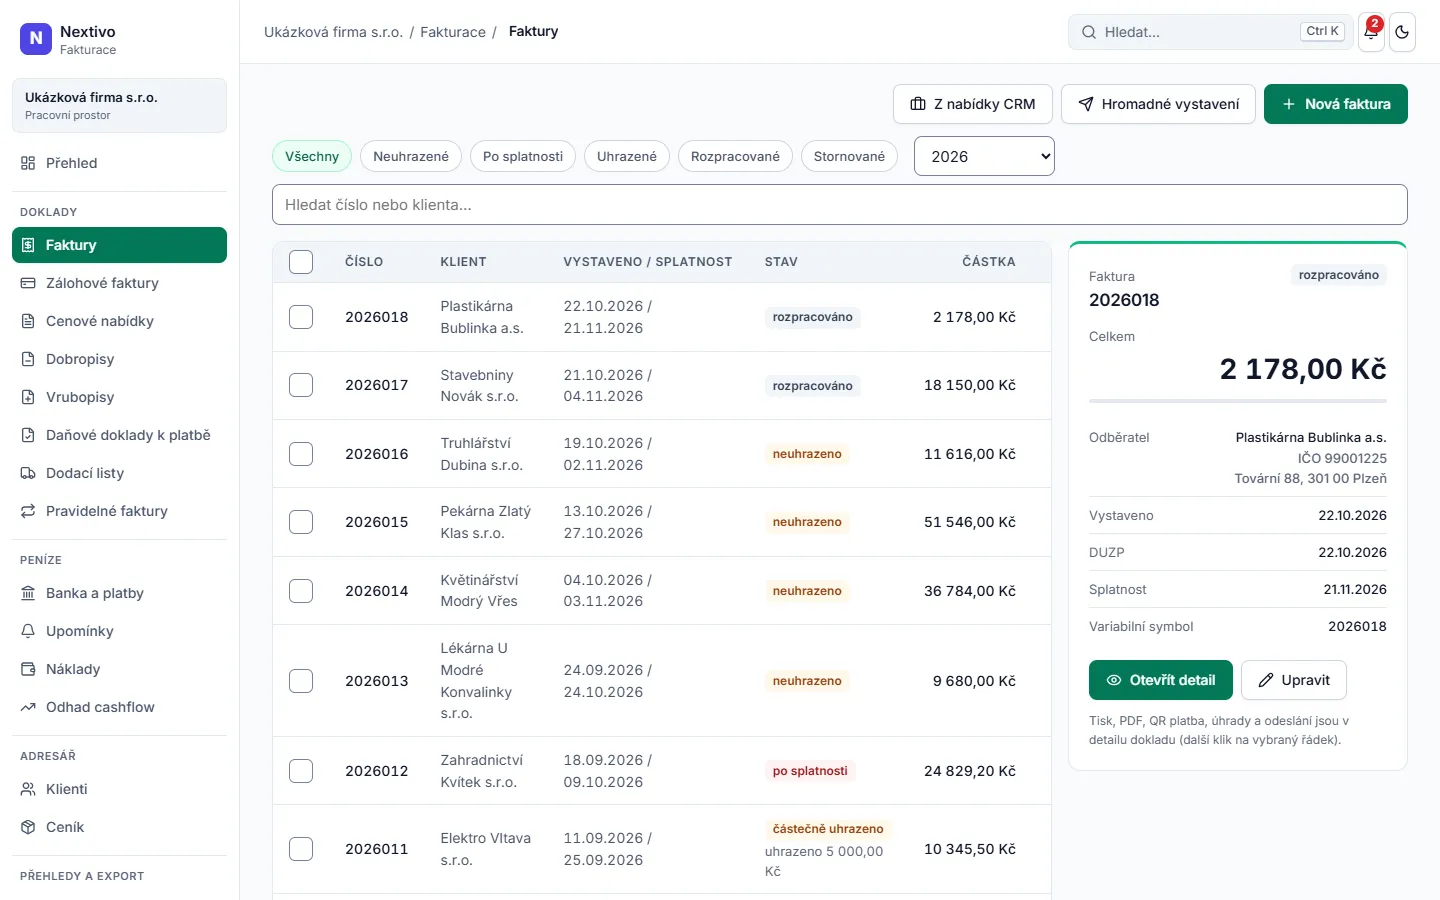
Task: Click the Banka a platby bank icon
Action: (28, 593)
